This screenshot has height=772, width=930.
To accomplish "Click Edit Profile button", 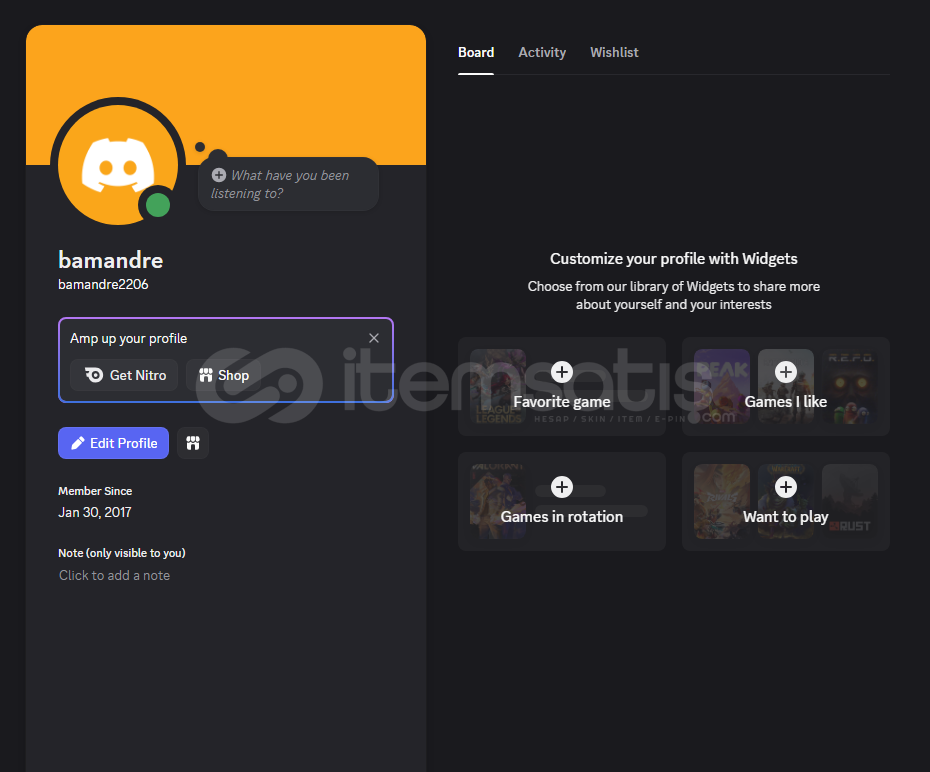I will click(113, 443).
